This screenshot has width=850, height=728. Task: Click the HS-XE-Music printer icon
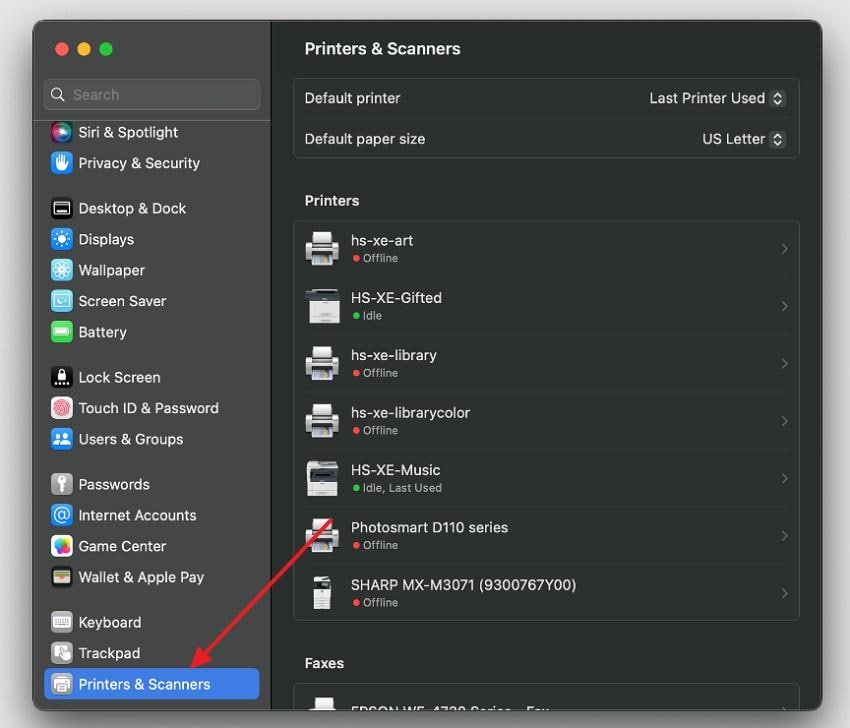pos(322,479)
